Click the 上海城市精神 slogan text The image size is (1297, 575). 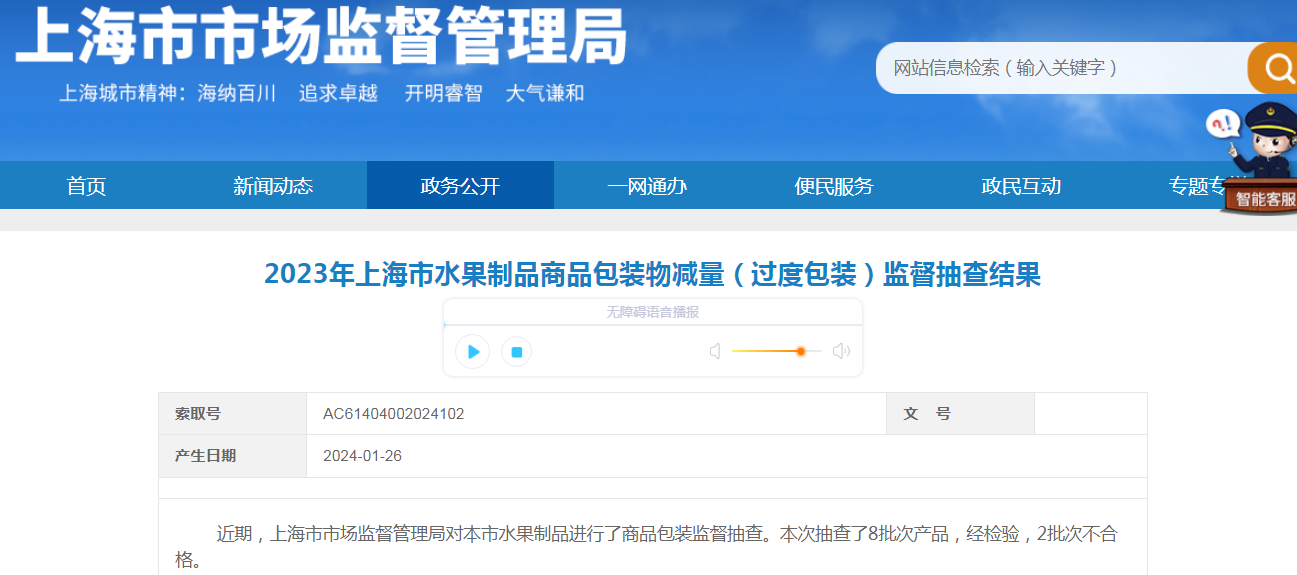tap(322, 93)
